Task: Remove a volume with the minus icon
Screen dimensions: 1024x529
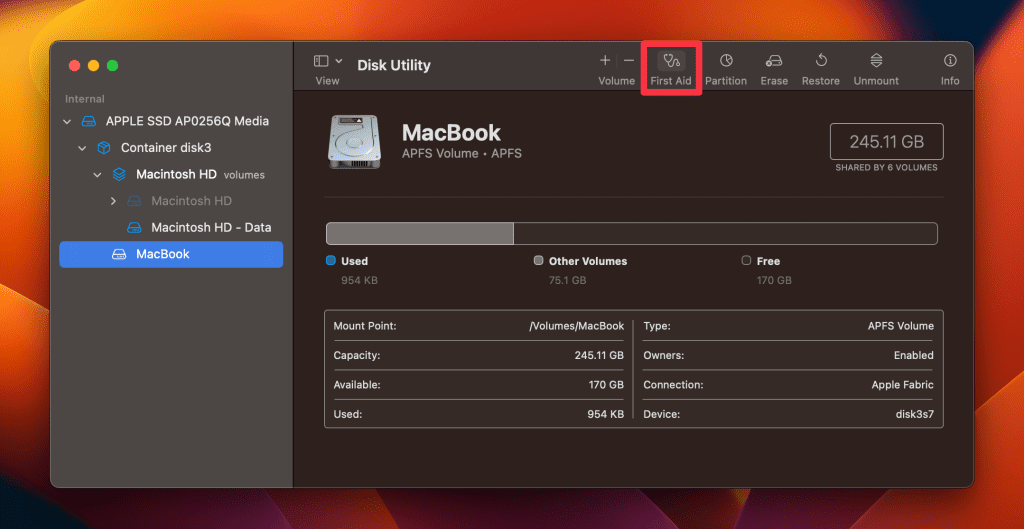Action: point(628,61)
